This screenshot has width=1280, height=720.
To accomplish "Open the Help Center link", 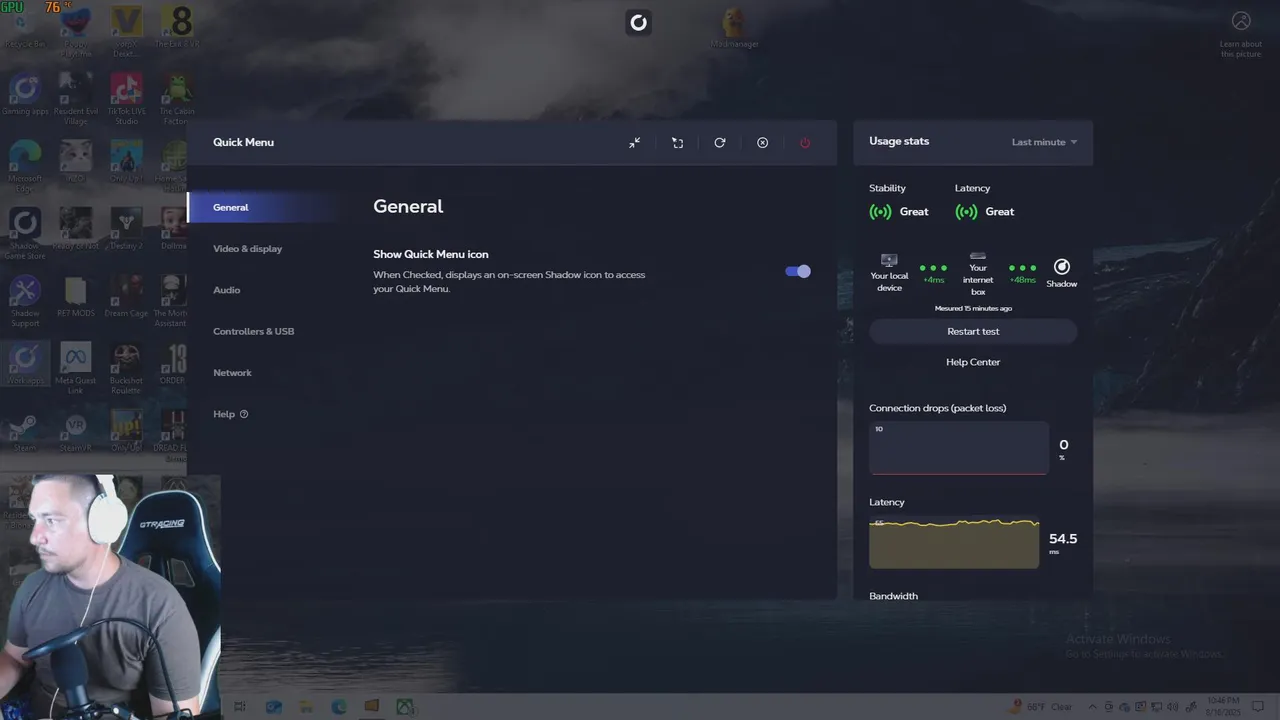I will click(x=973, y=362).
